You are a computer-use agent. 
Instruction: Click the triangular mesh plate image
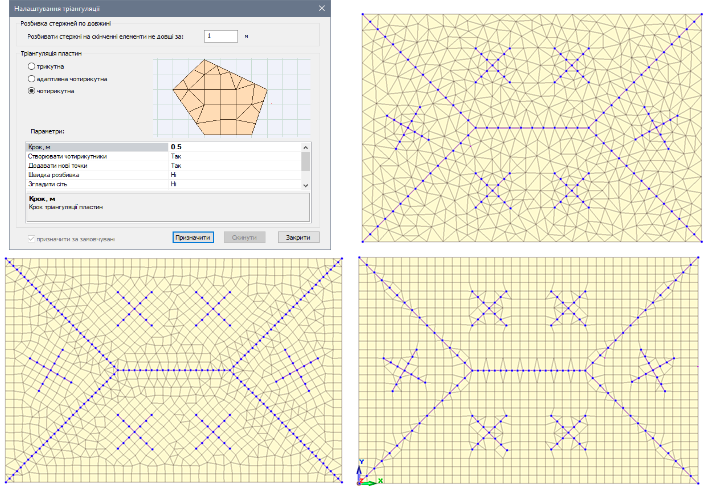[x=530, y=125]
